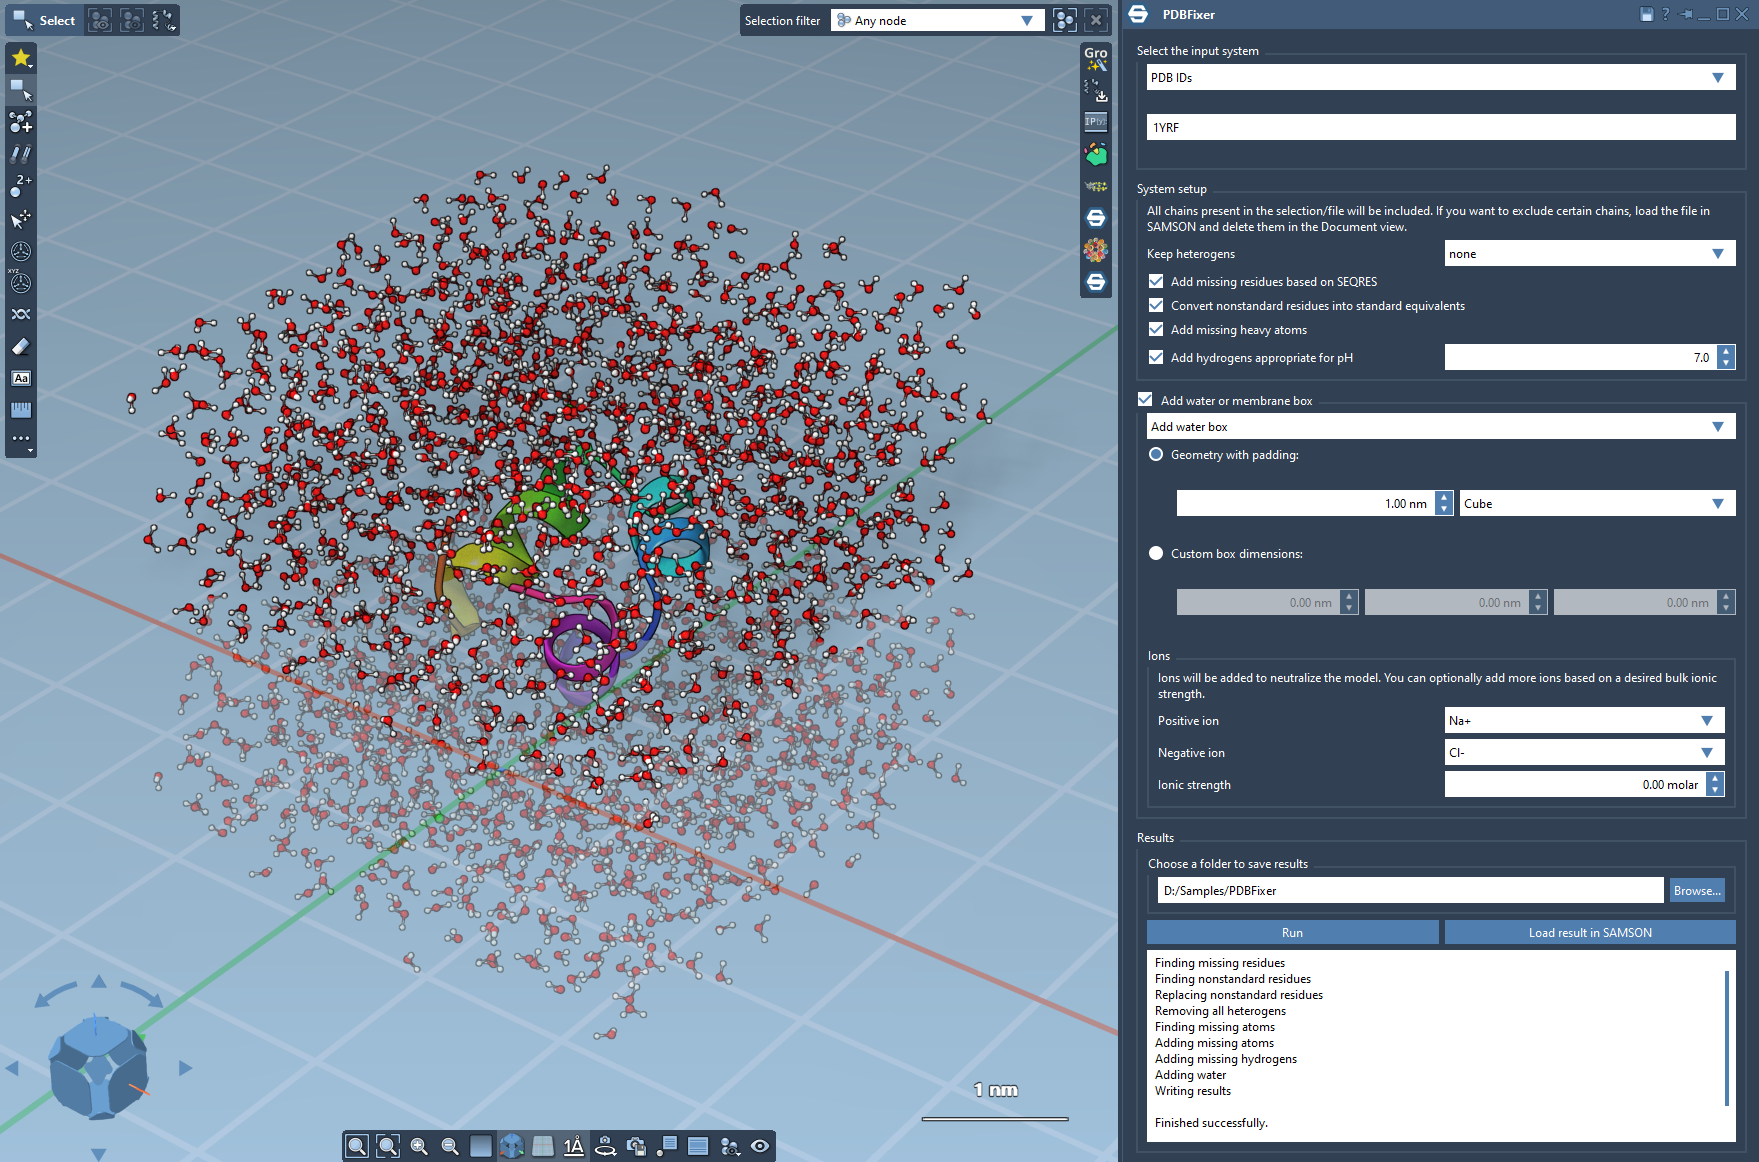Click the navigation cube in viewport corner
Viewport: 1759px width, 1162px height.
98,1067
